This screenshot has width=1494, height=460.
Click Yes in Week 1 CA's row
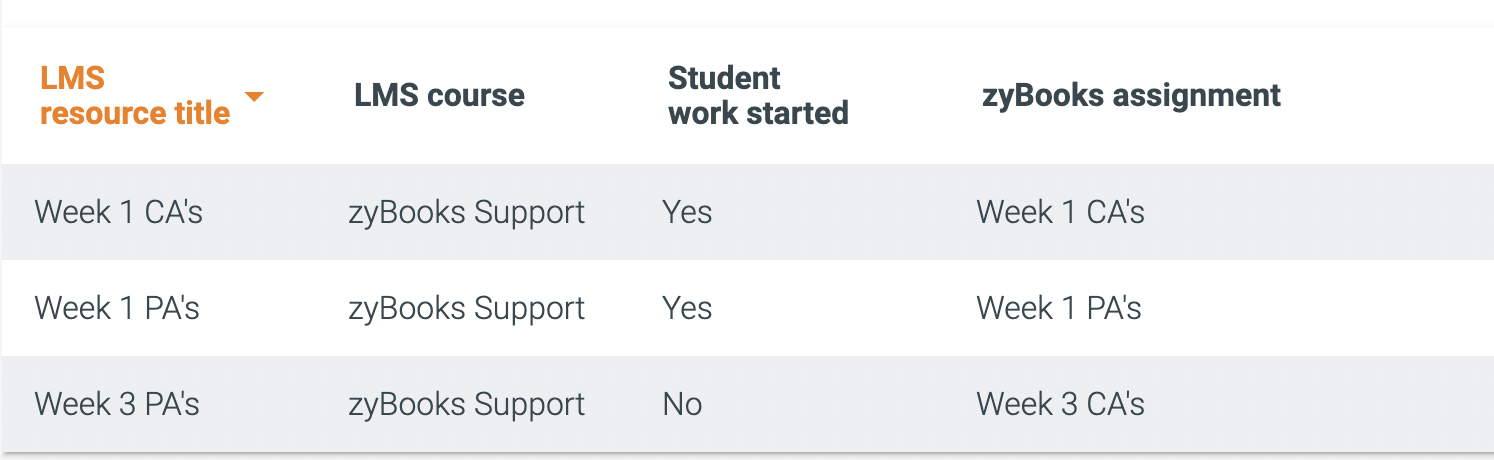(687, 212)
